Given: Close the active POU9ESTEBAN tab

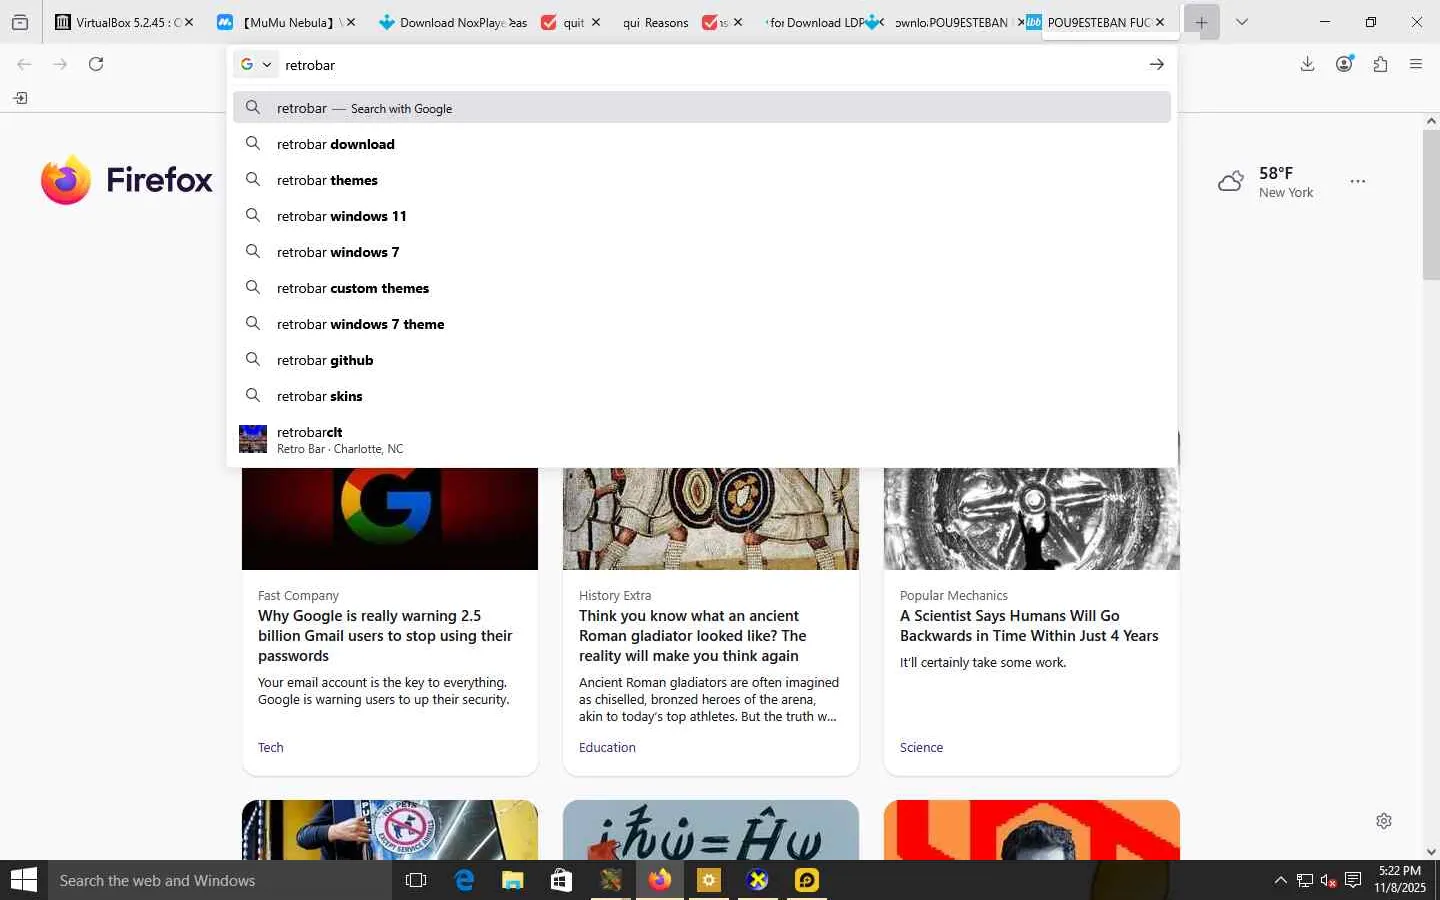Looking at the screenshot, I should point(1160,22).
